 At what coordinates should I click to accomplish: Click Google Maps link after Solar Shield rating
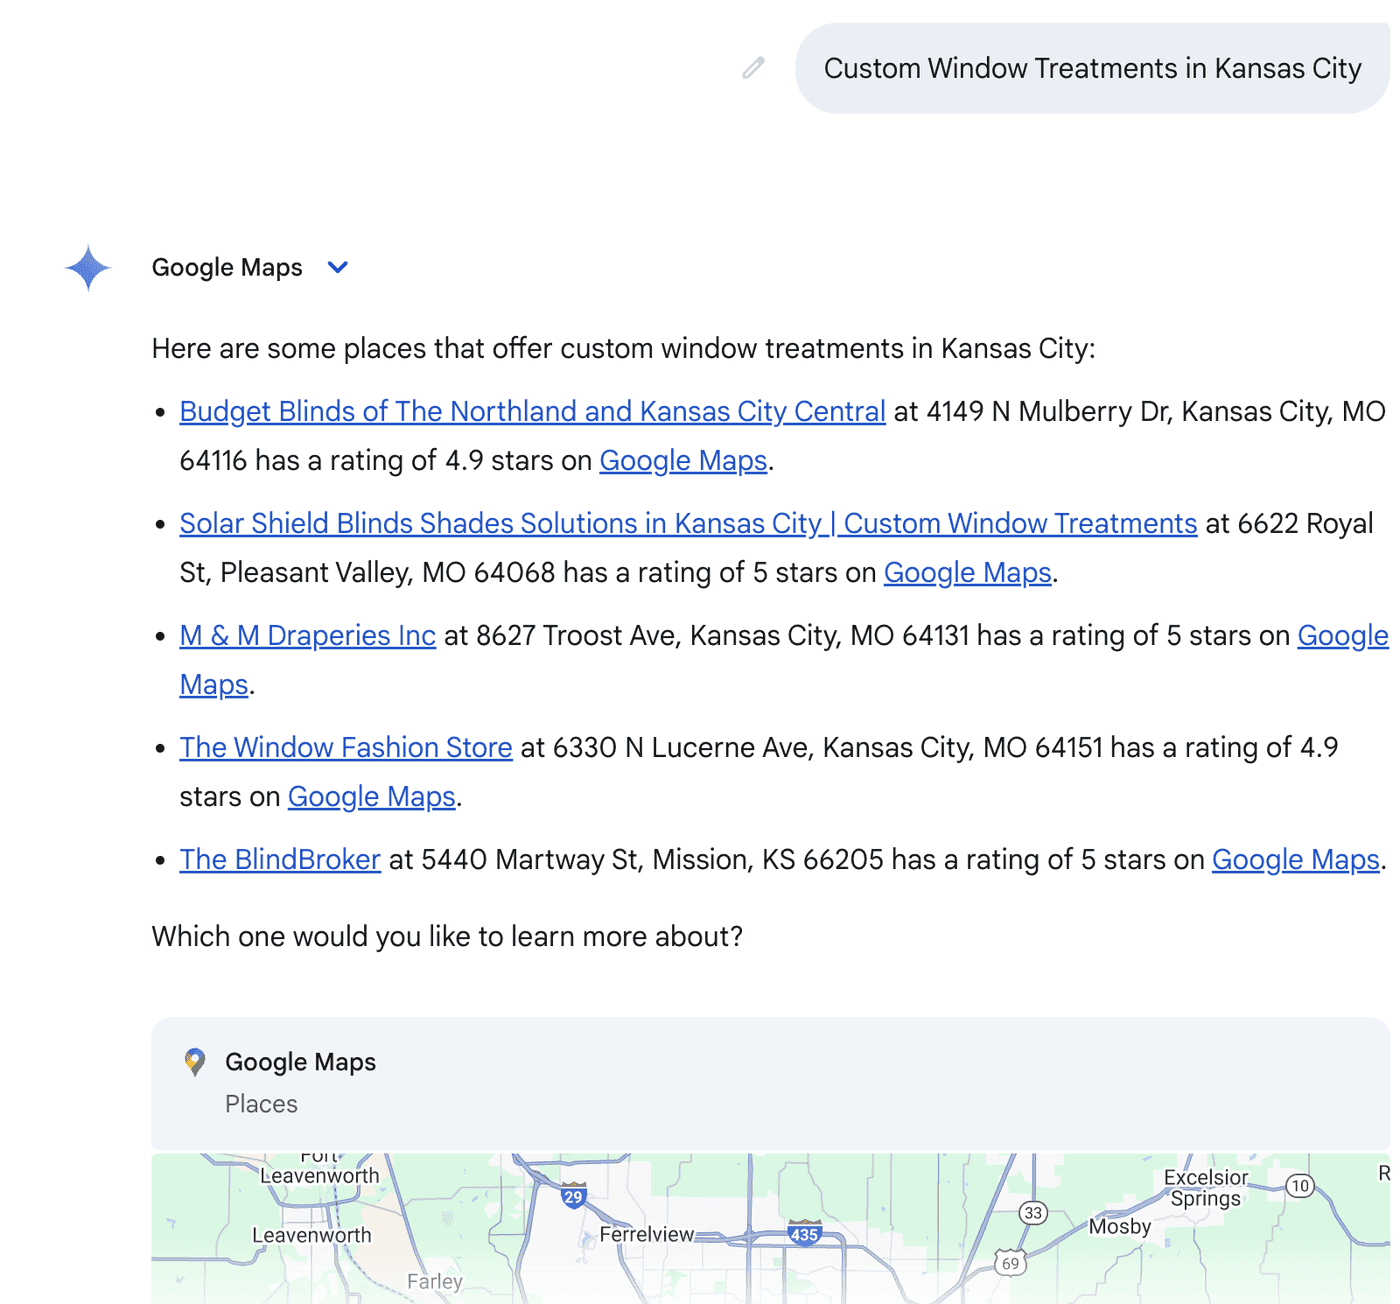coord(967,572)
